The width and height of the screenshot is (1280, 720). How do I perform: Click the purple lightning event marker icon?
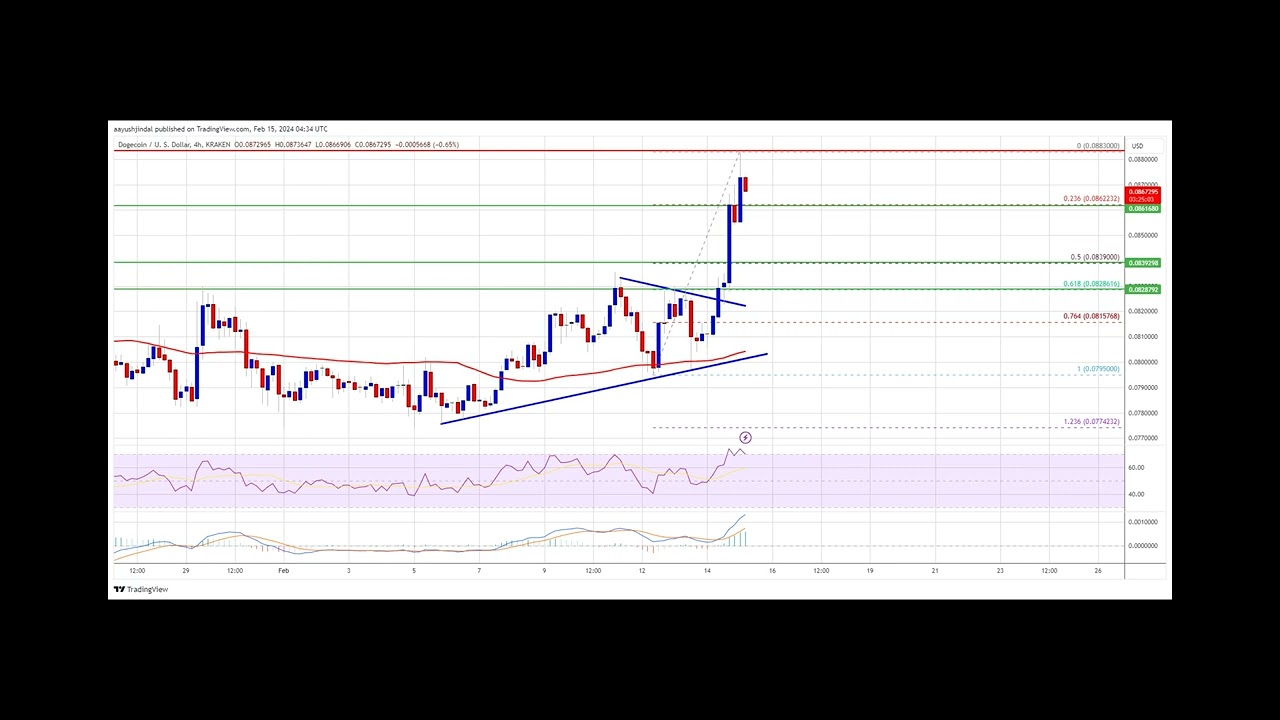click(745, 438)
